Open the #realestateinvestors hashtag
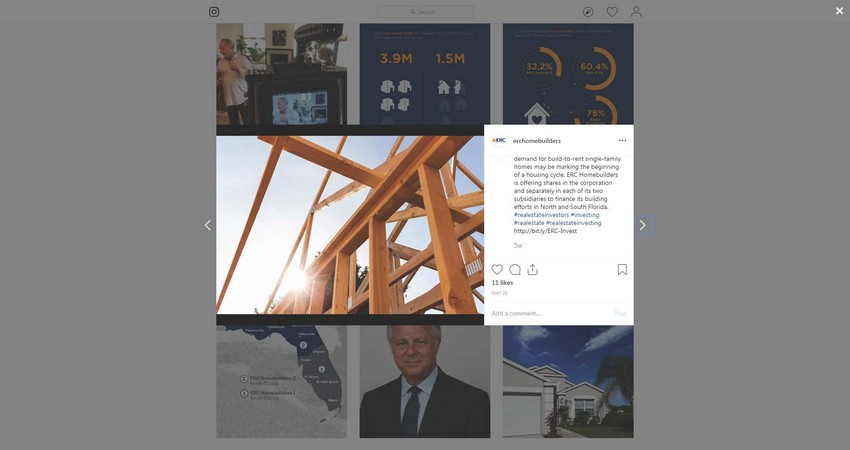Viewport: 850px width, 450px height. click(x=542, y=215)
